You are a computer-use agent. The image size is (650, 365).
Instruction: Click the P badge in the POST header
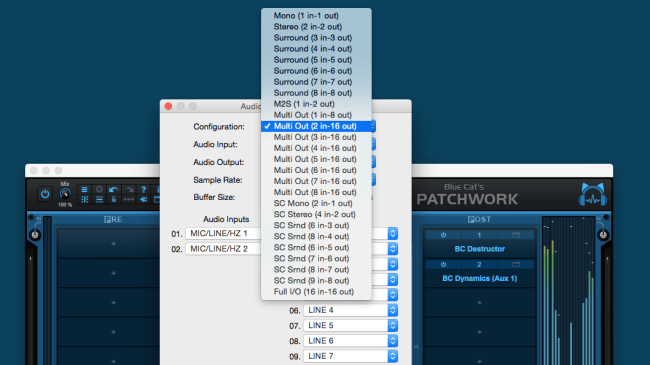471,219
